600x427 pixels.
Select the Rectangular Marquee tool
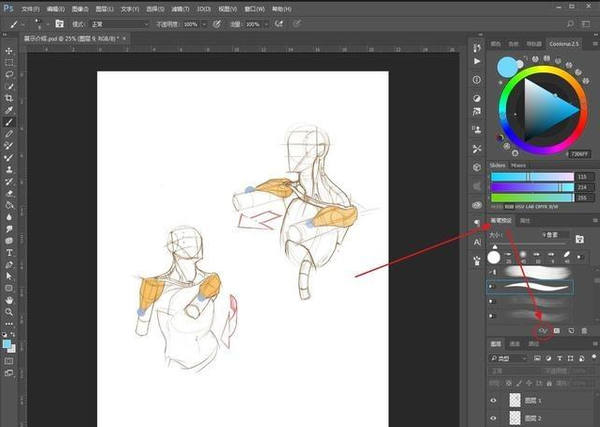click(x=9, y=61)
